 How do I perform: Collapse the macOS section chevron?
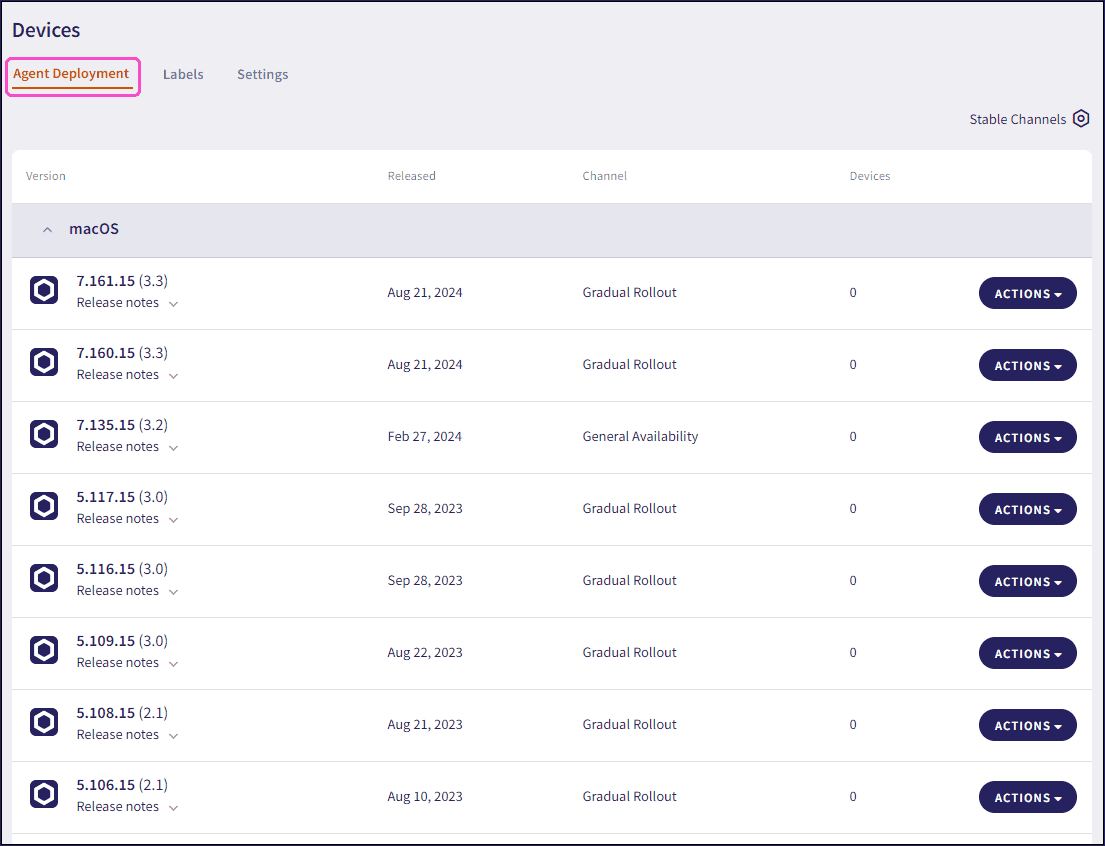(x=47, y=230)
